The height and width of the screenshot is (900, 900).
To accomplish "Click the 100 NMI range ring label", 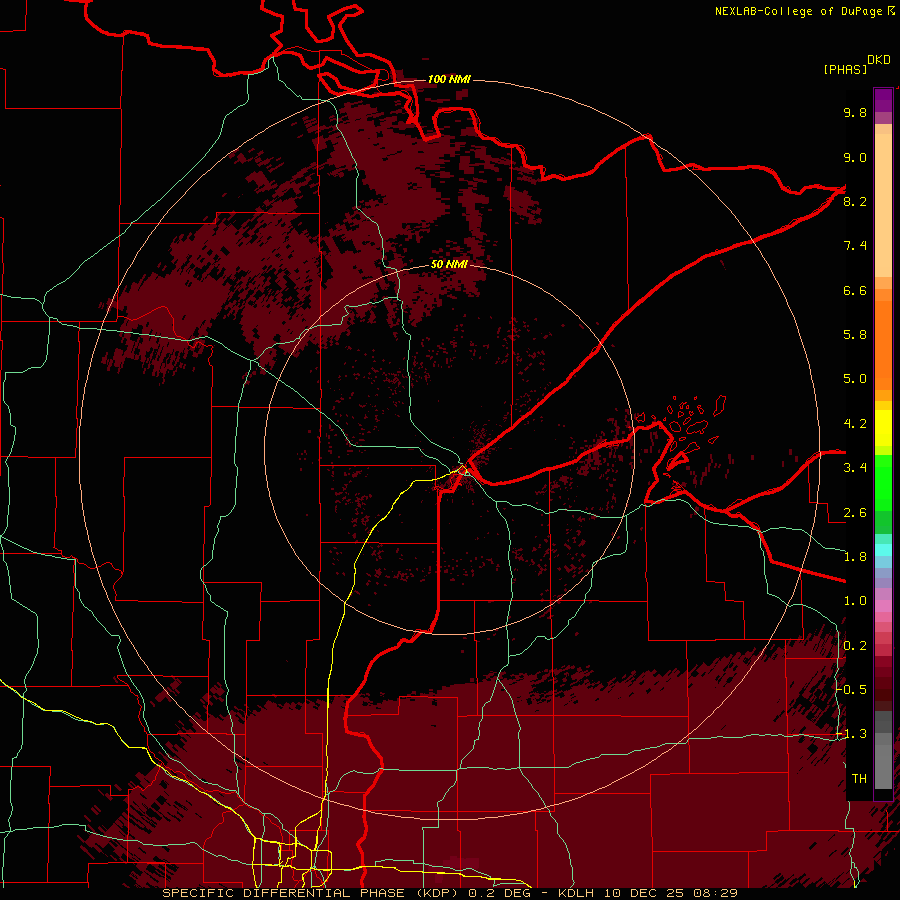I will pos(449,79).
